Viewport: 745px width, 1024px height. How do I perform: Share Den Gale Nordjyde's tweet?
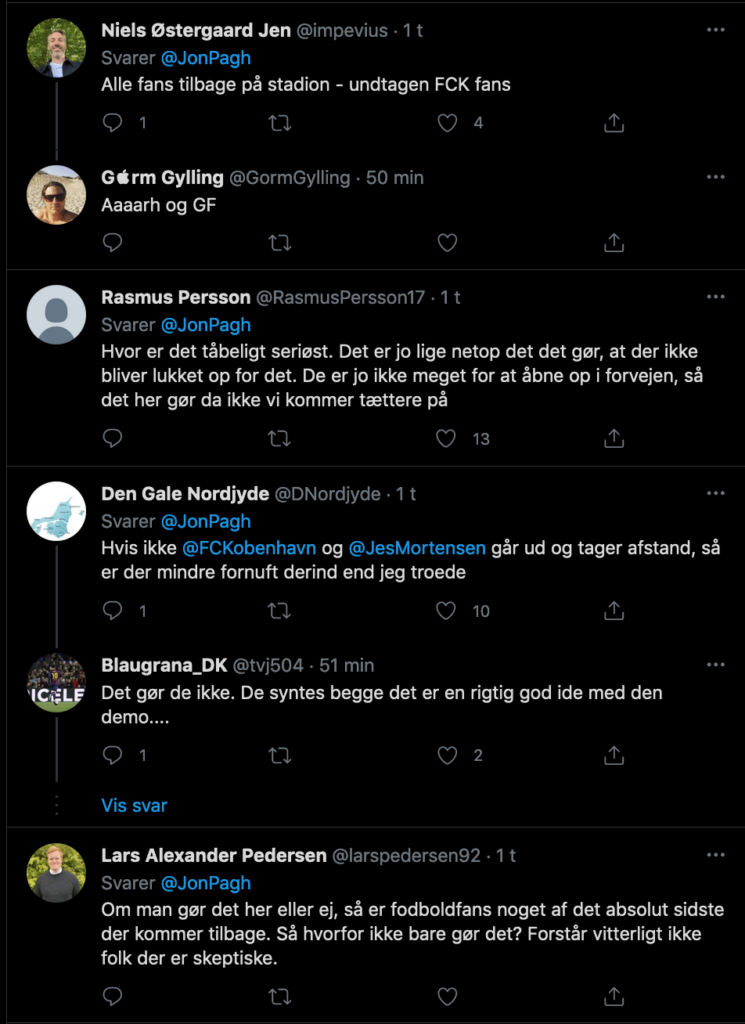coord(615,611)
